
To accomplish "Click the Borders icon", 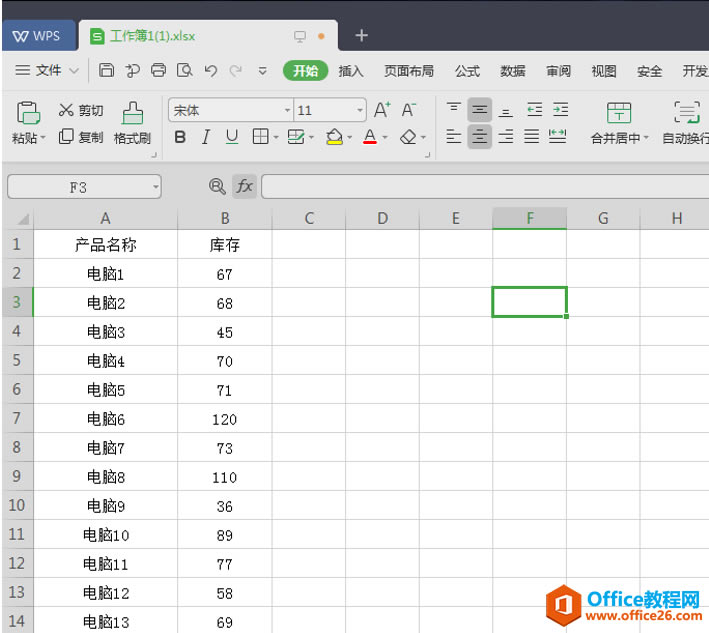I will coord(260,137).
